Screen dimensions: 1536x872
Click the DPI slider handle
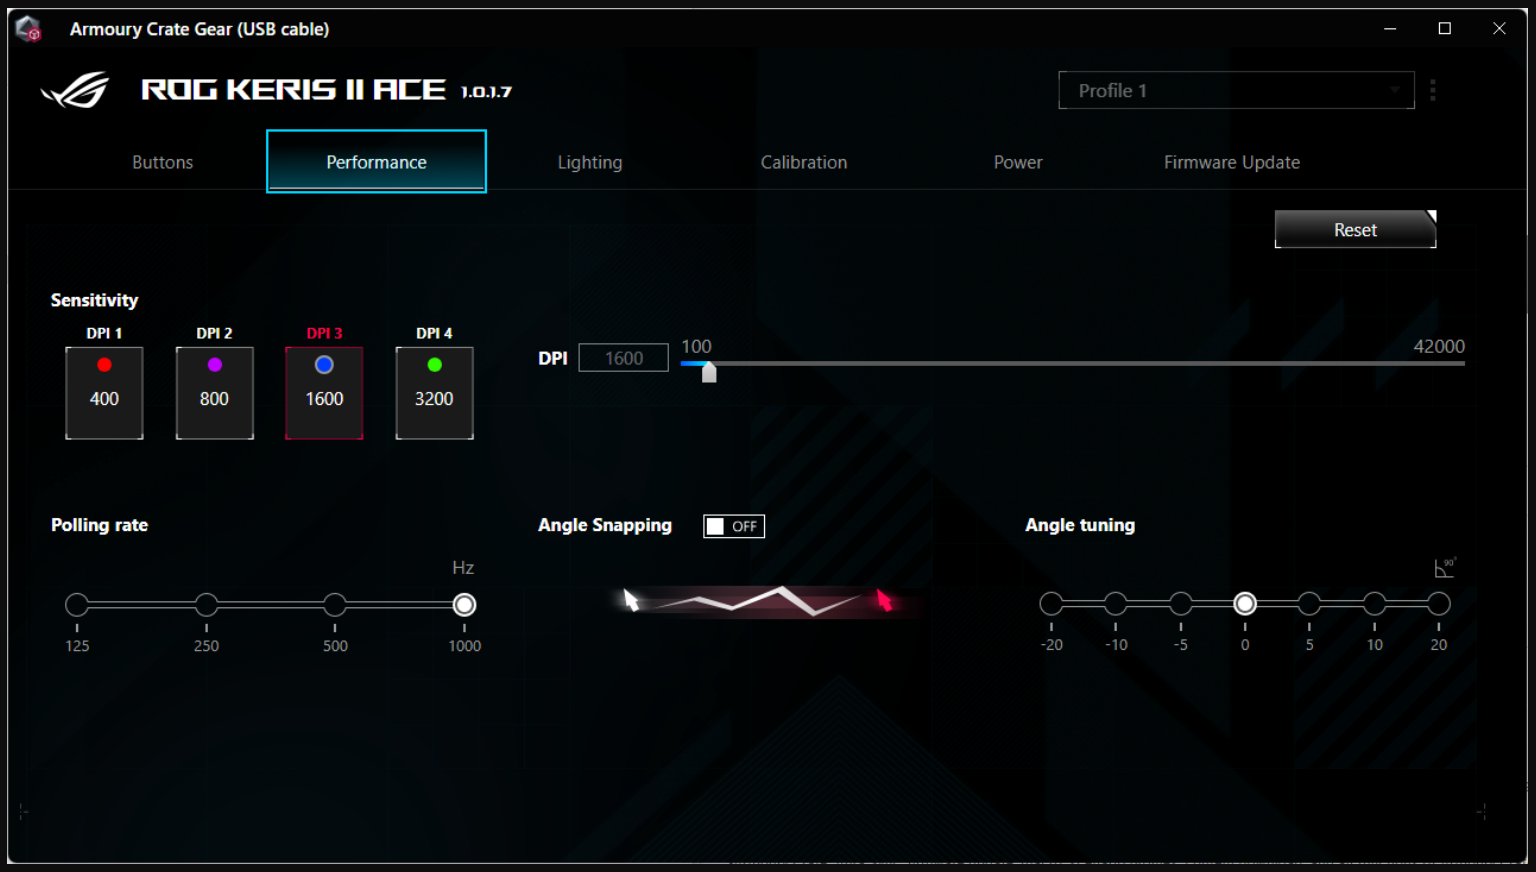tap(709, 372)
